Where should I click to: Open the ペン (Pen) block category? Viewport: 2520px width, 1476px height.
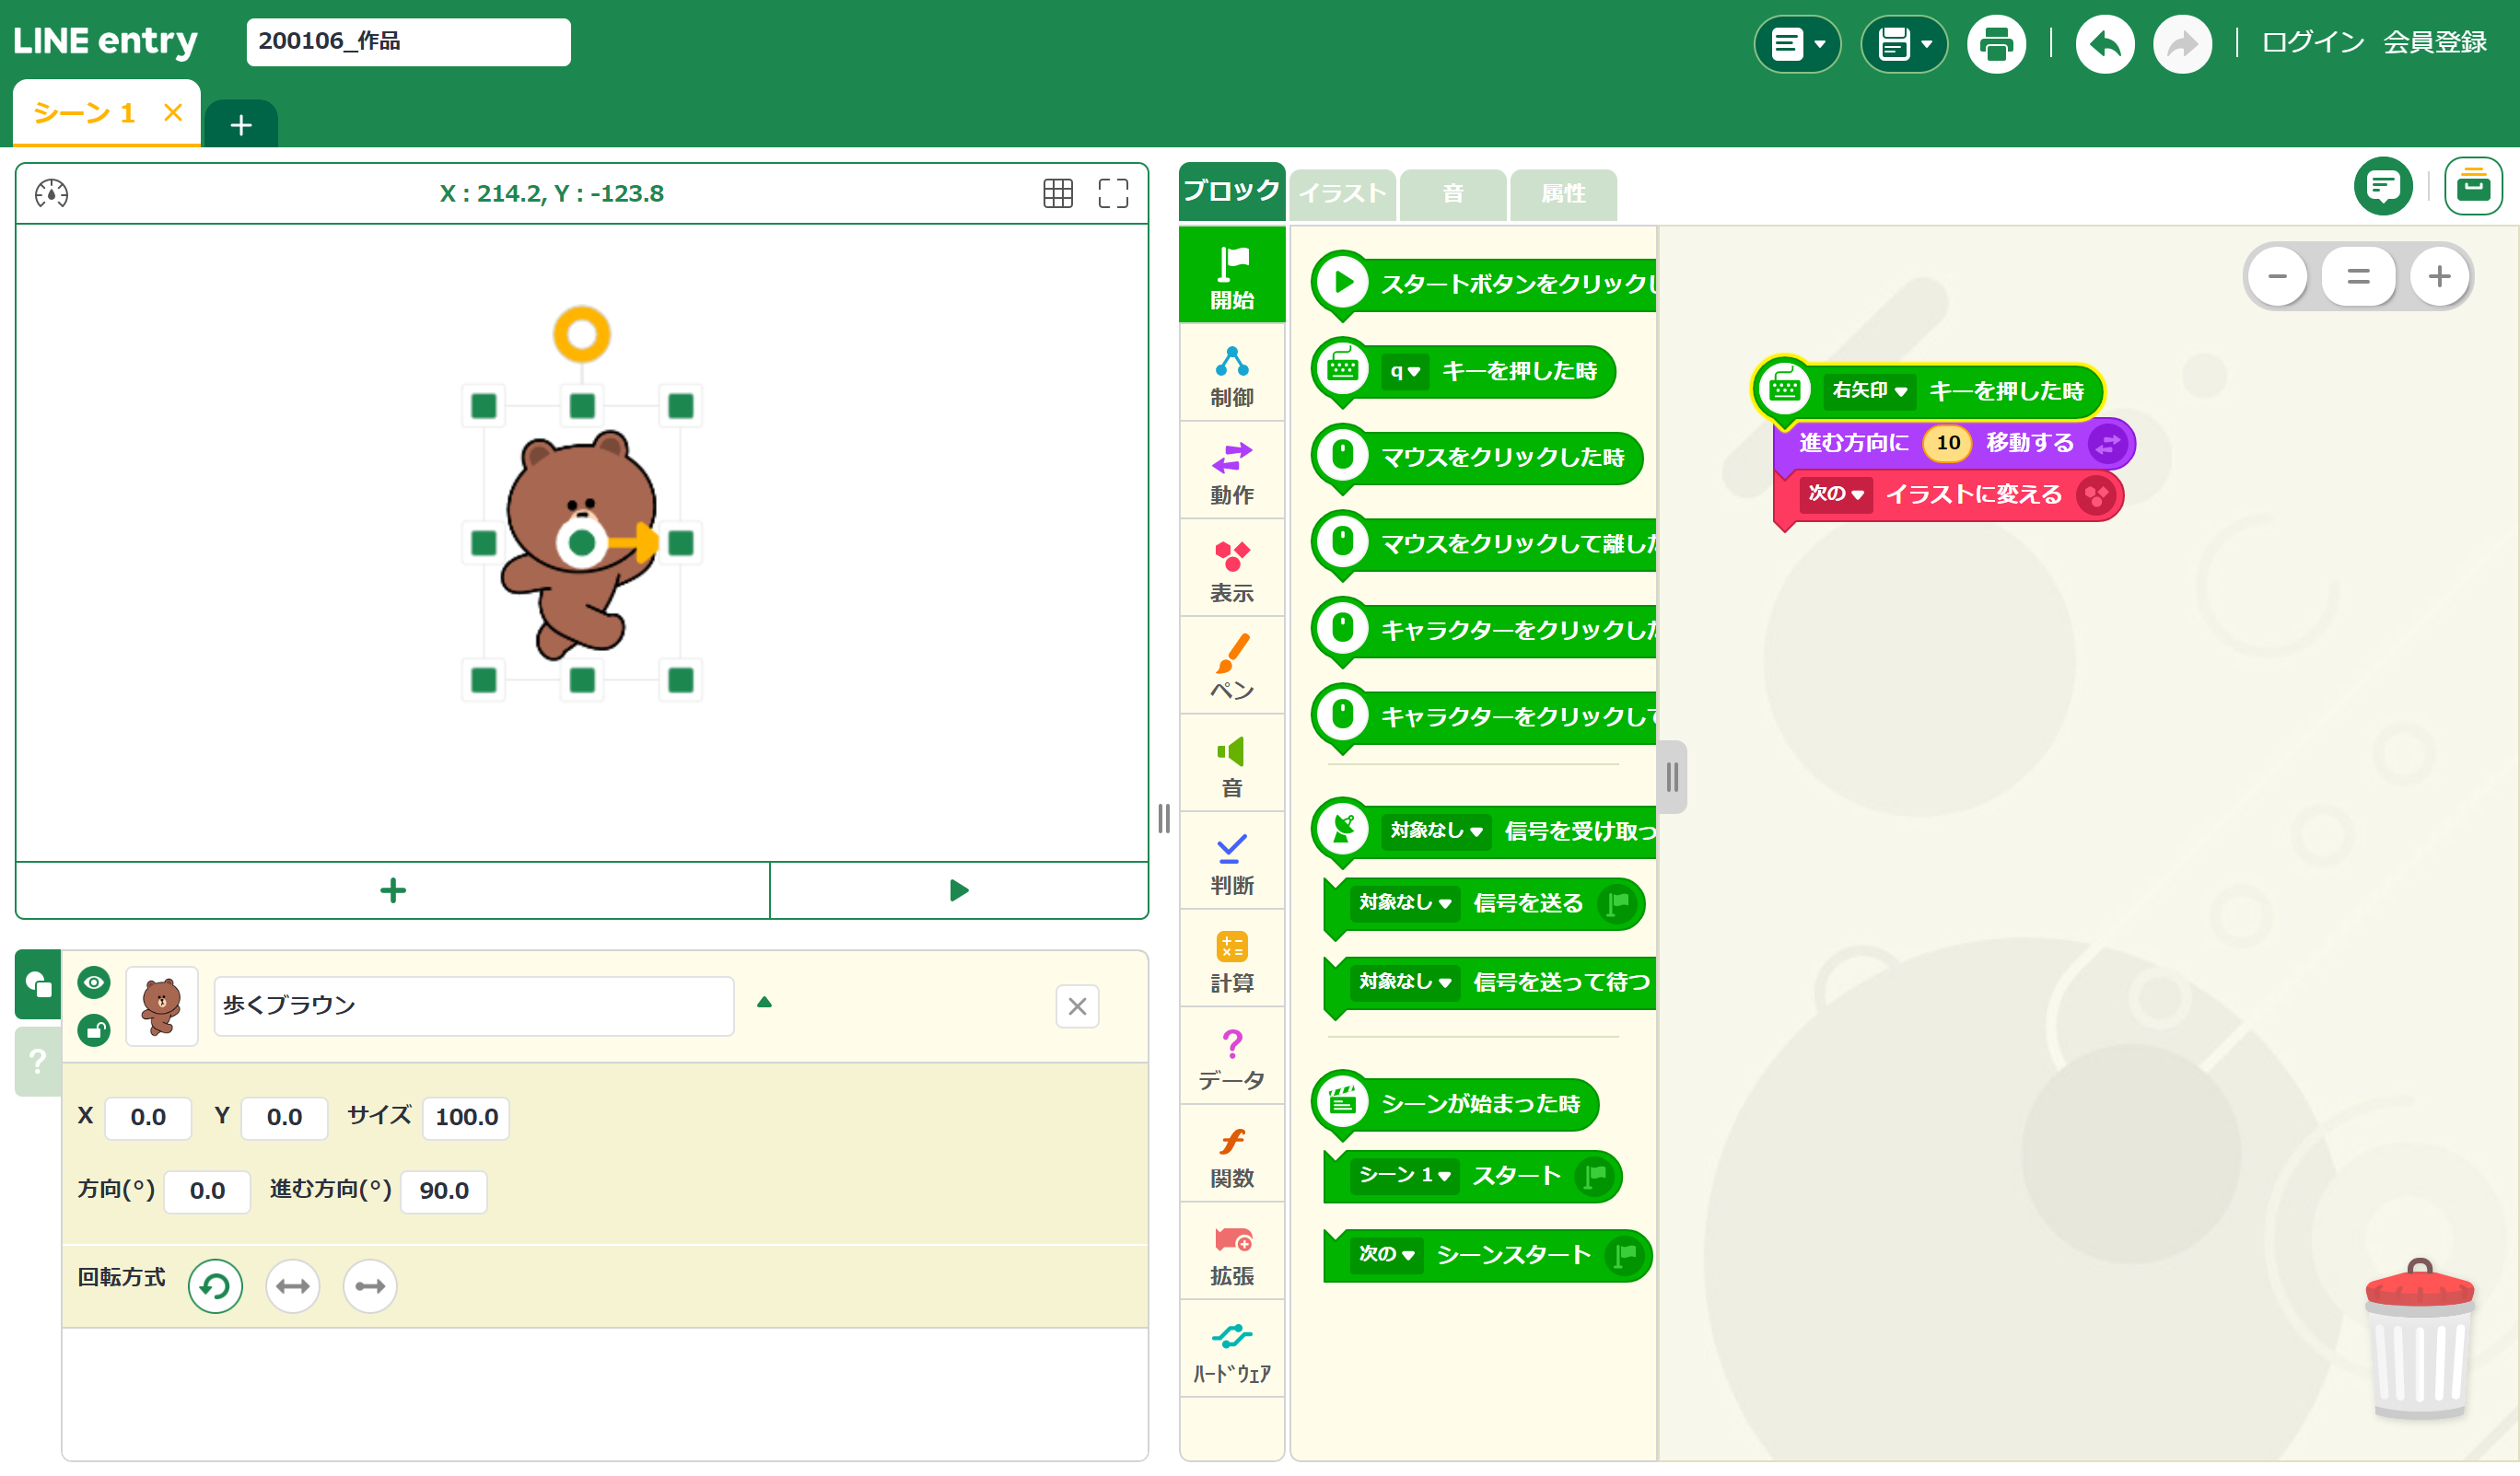tap(1231, 665)
